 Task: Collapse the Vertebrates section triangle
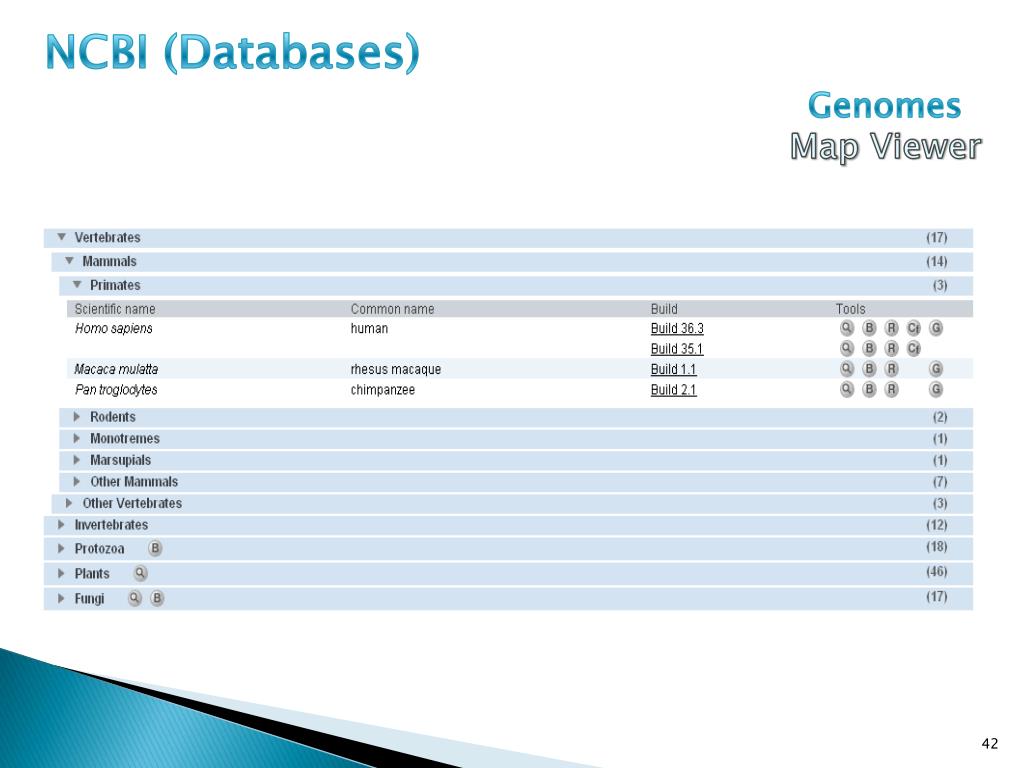click(x=61, y=237)
